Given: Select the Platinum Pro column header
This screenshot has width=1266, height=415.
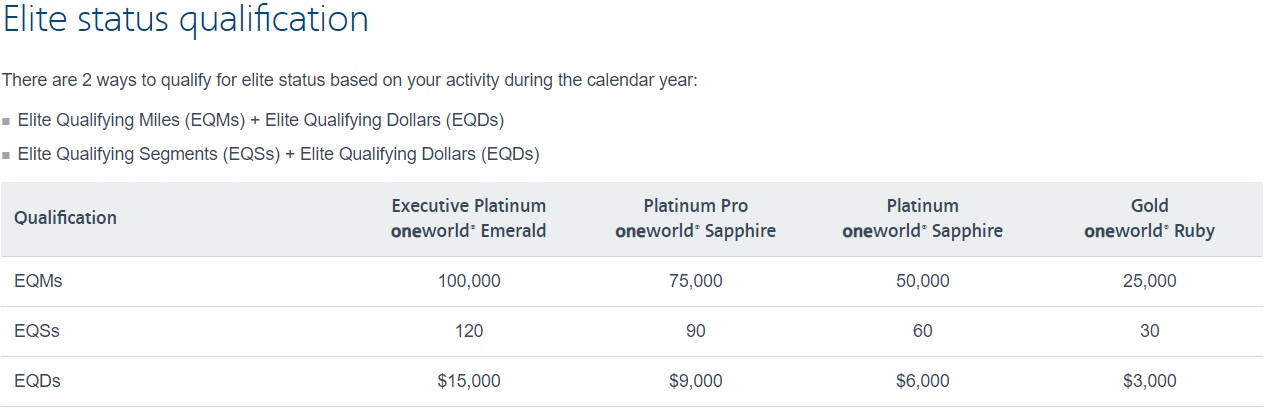Looking at the screenshot, I should pos(696,218).
